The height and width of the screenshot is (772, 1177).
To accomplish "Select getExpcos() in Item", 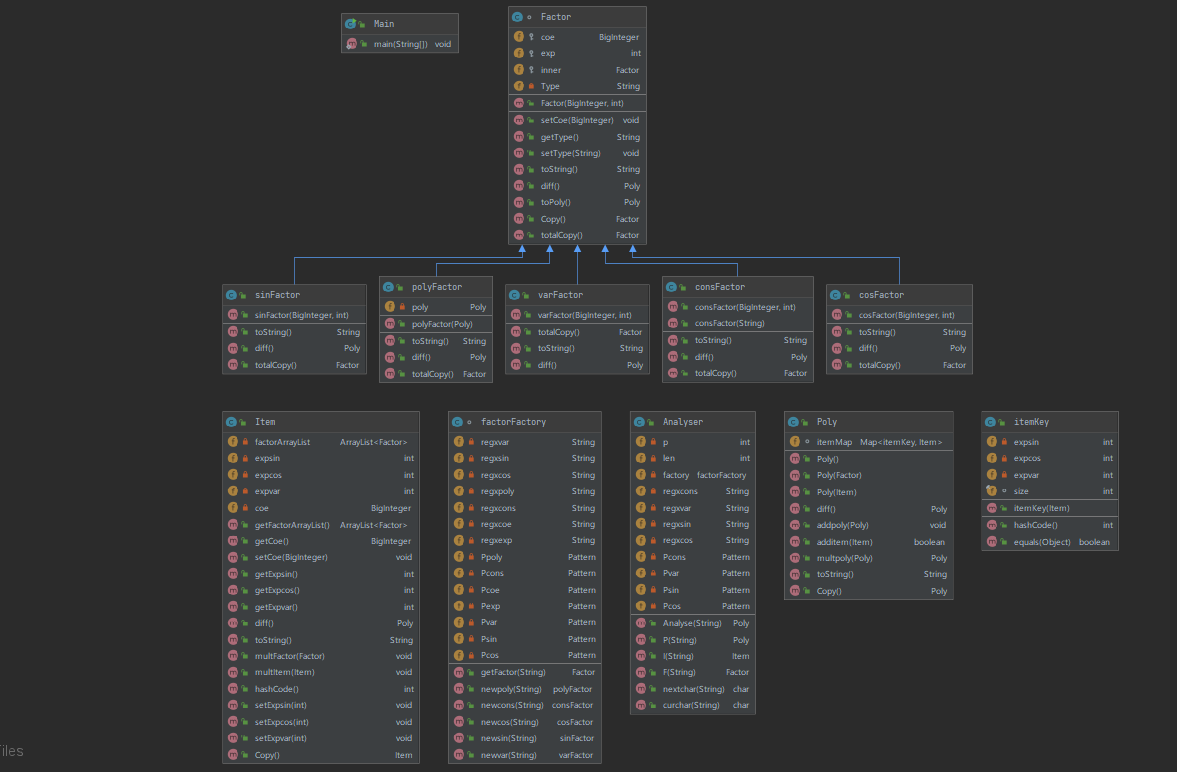I will pos(321,590).
